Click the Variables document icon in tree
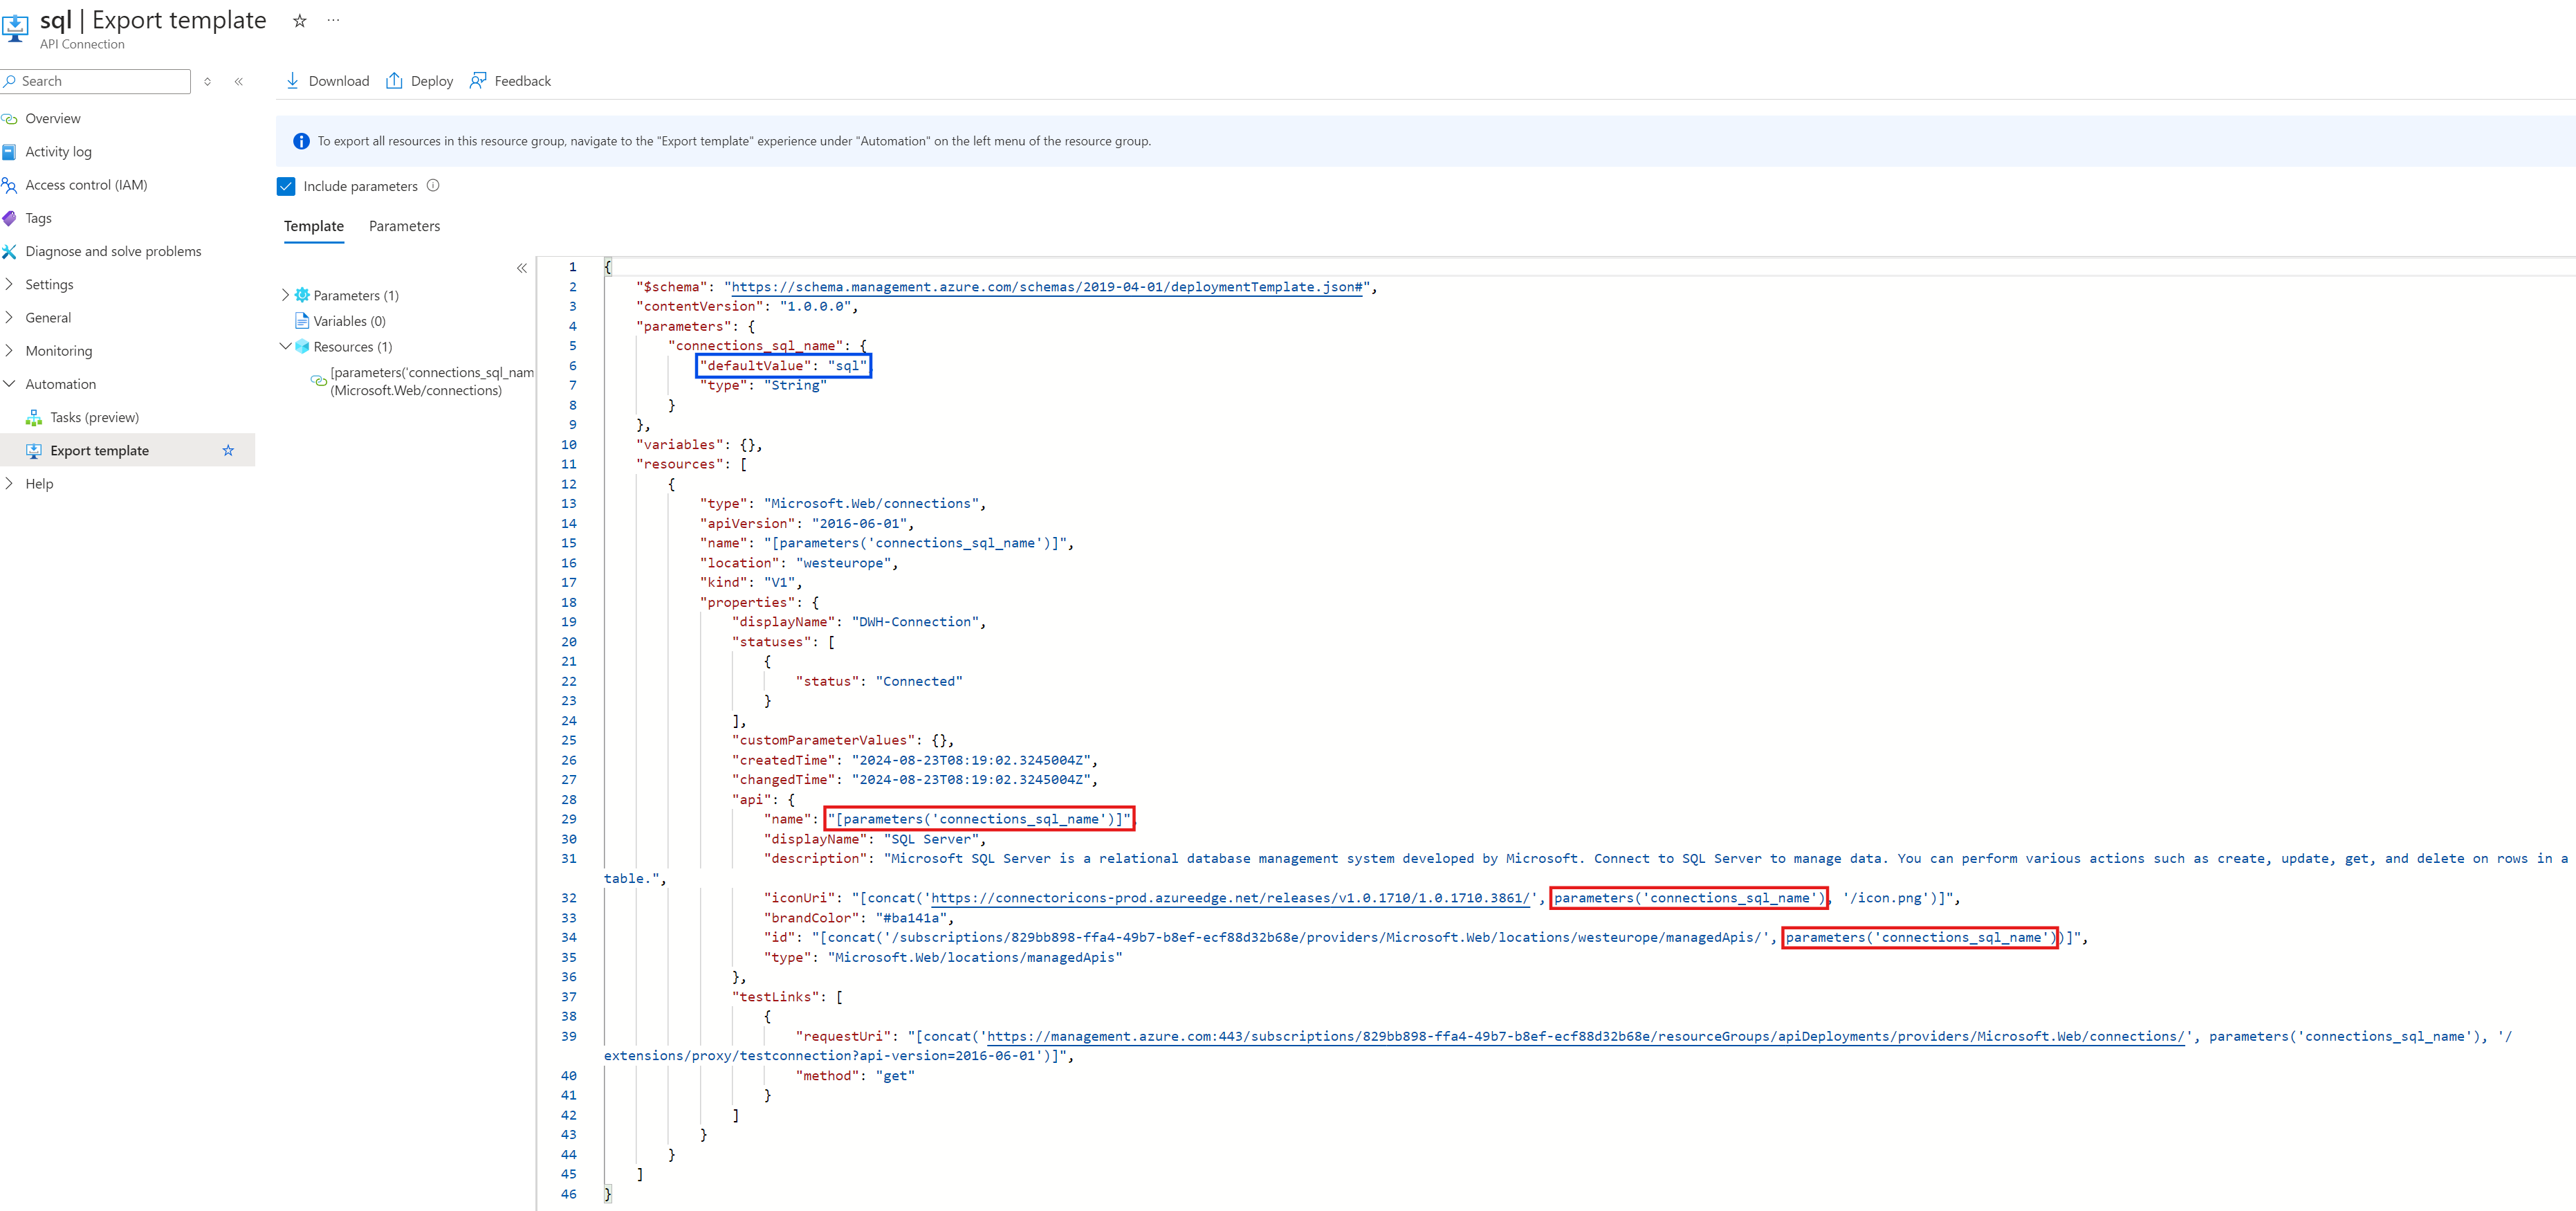 [302, 321]
